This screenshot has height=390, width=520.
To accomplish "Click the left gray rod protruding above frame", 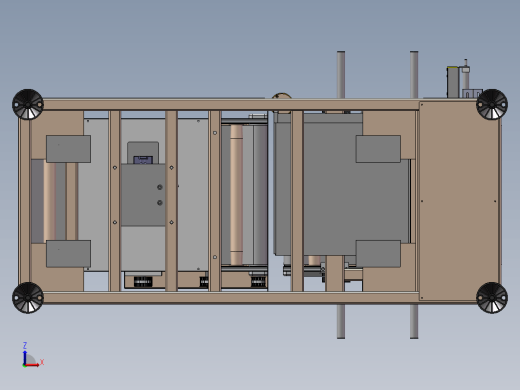I will point(341,75).
